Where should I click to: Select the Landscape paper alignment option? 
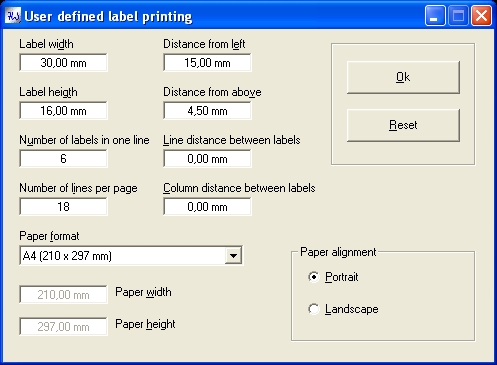pyautogui.click(x=314, y=309)
